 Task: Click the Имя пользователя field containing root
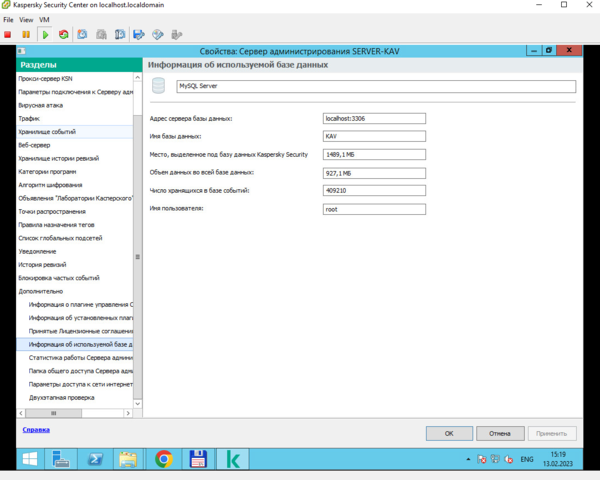pyautogui.click(x=374, y=209)
